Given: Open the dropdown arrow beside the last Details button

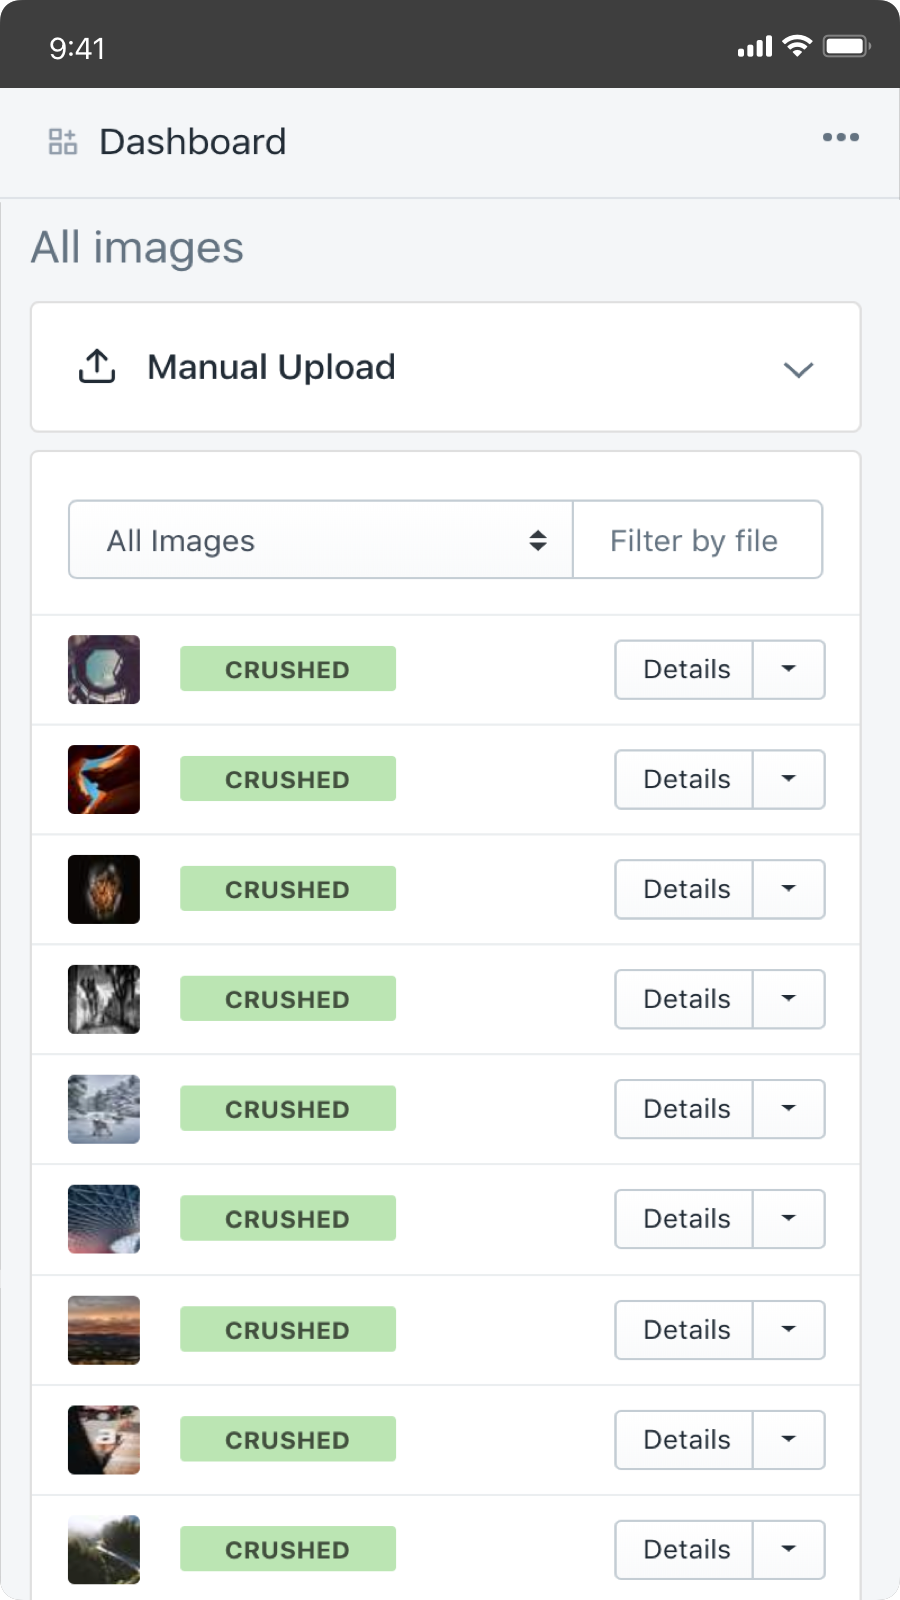Looking at the screenshot, I should (788, 1549).
